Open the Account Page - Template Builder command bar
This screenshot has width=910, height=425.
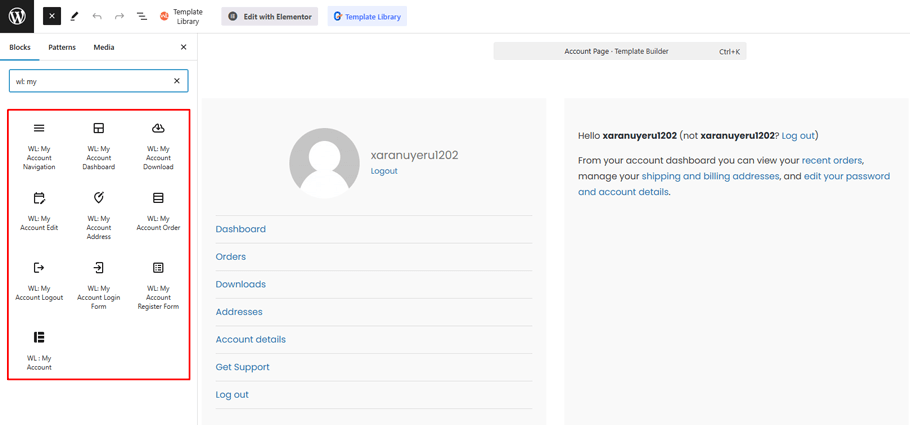click(x=620, y=51)
